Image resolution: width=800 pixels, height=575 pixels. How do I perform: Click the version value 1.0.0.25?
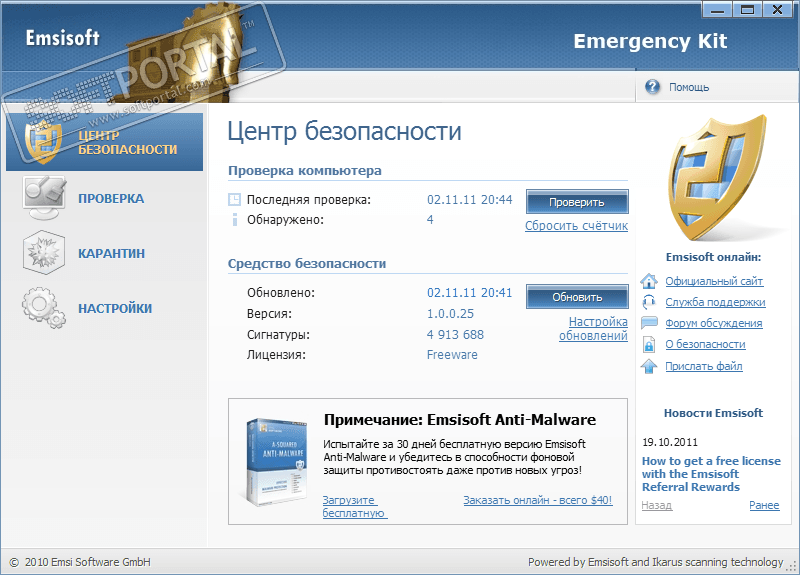point(450,313)
